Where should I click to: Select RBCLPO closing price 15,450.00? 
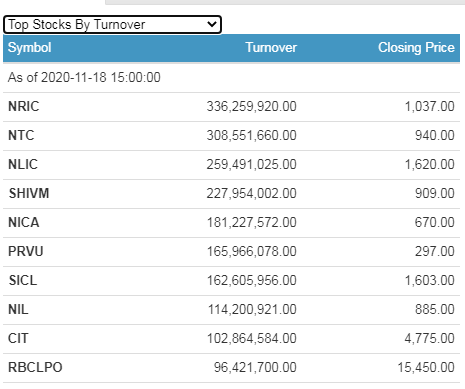pos(426,368)
